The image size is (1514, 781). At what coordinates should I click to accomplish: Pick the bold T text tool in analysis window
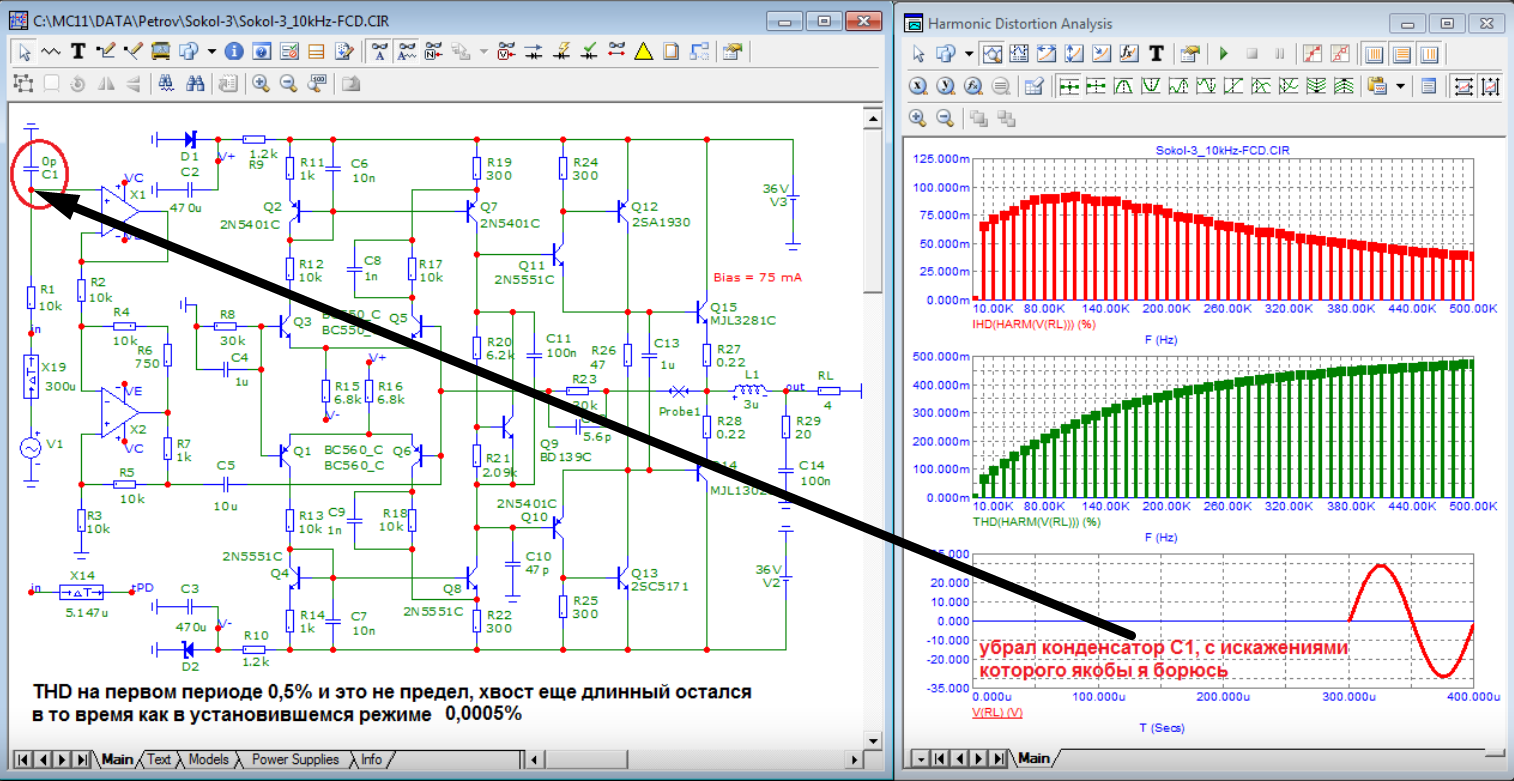coord(1156,53)
